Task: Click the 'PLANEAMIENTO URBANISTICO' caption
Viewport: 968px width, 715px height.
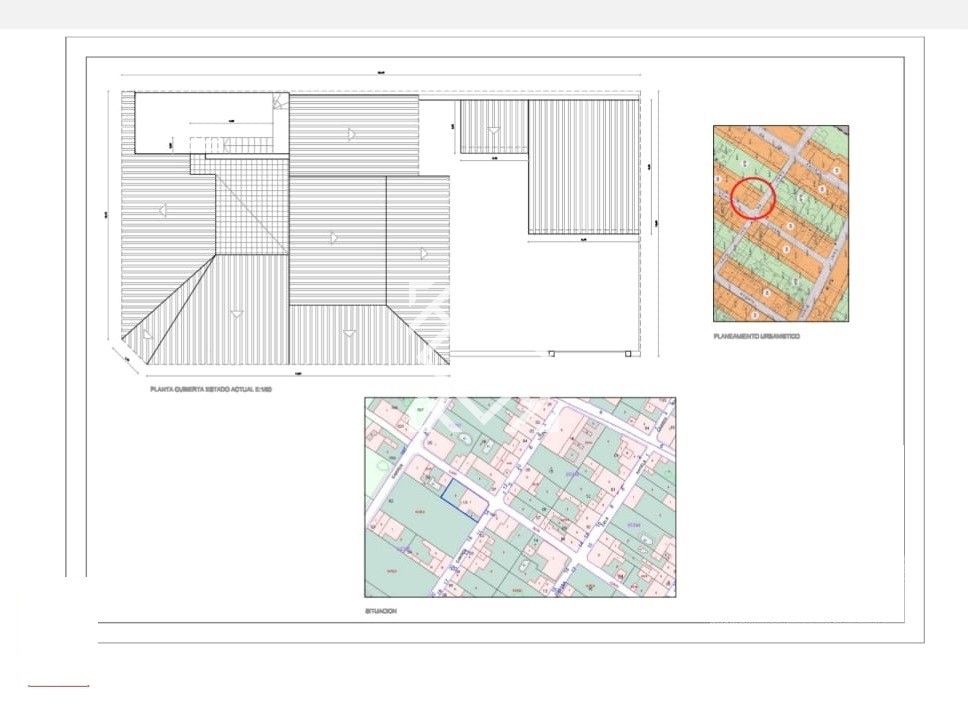Action: tap(756, 337)
